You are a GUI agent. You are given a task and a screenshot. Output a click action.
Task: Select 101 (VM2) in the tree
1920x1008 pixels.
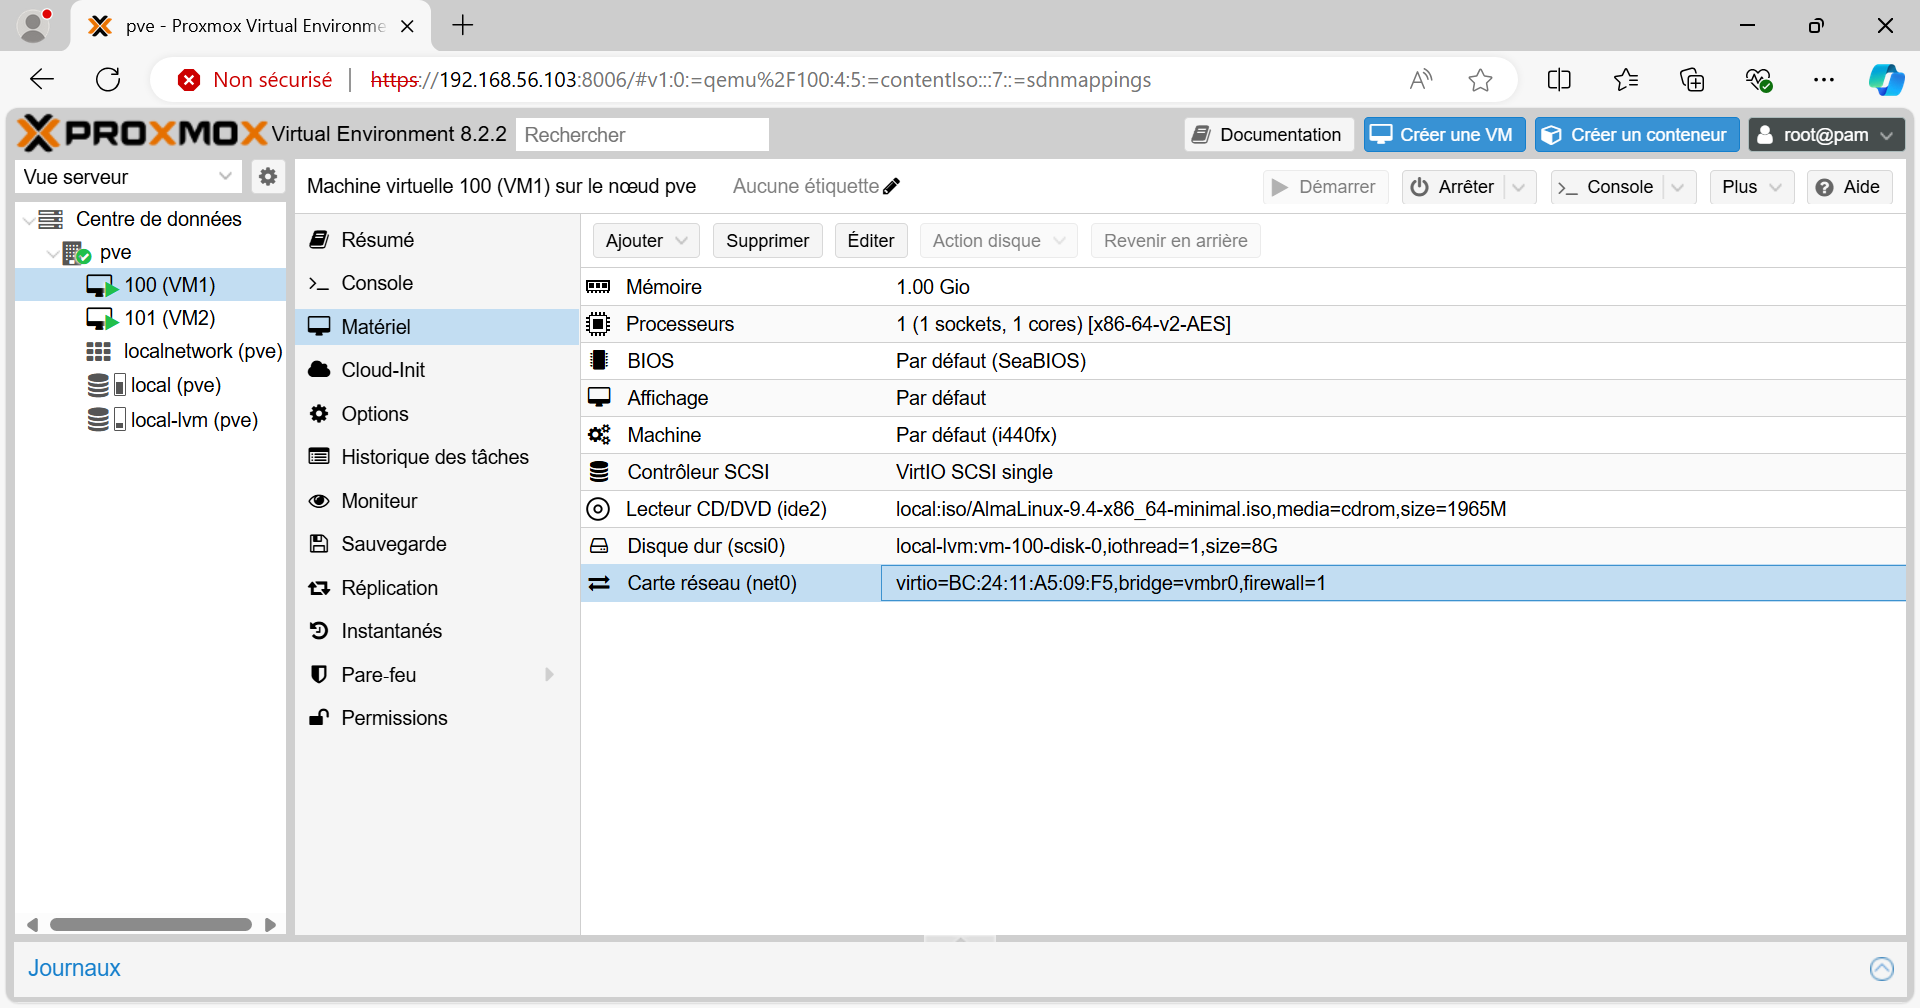pos(151,318)
